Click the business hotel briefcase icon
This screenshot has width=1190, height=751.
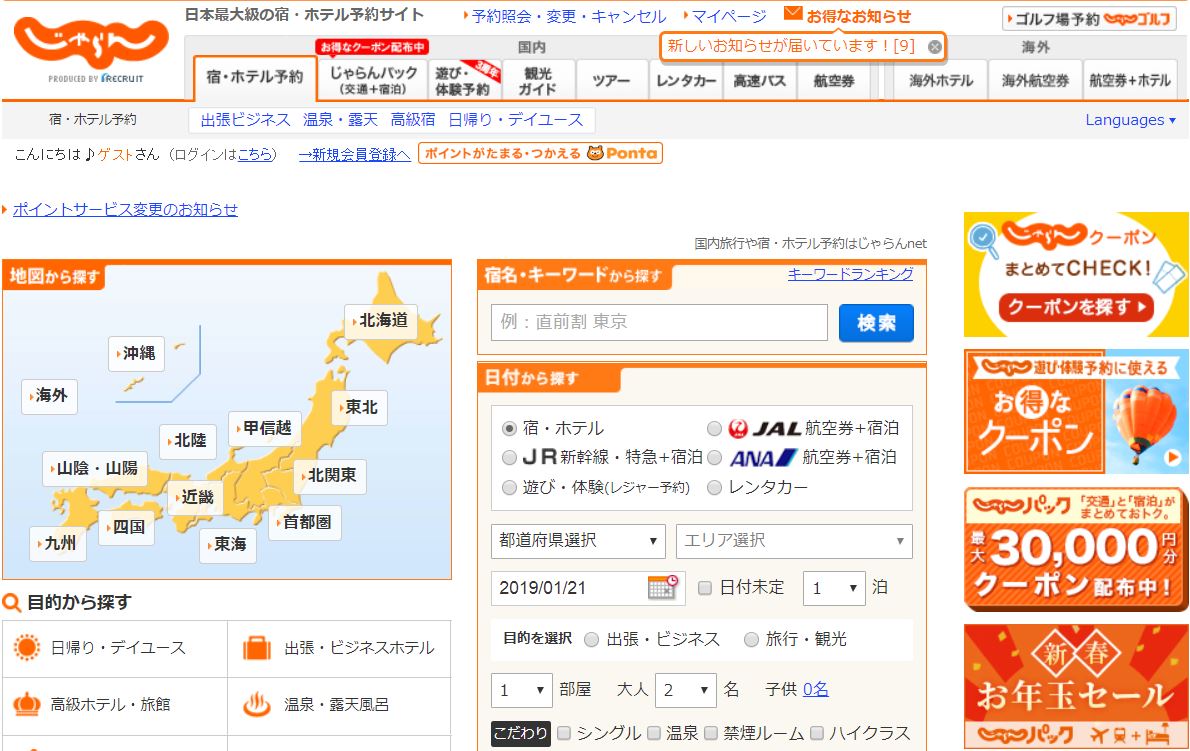(257, 648)
